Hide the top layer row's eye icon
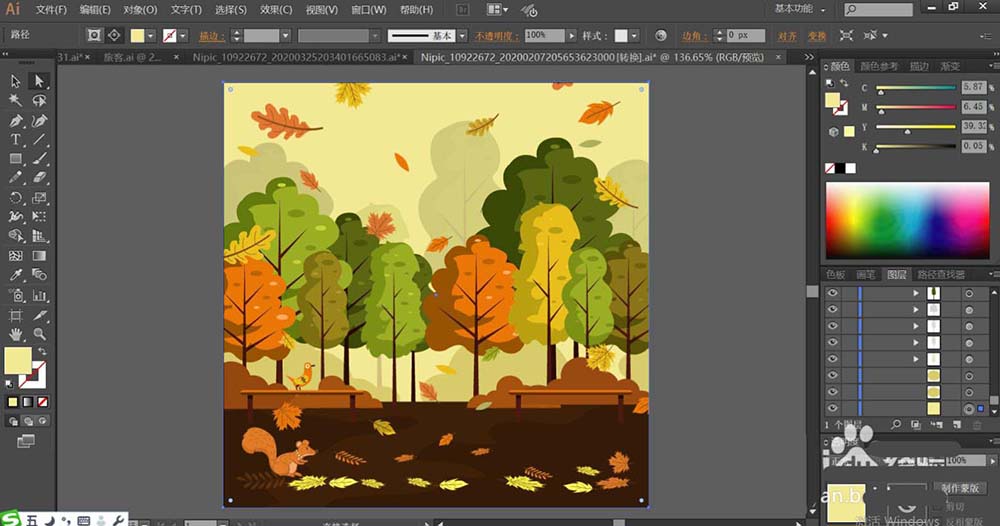This screenshot has height=526, width=1000. pyautogui.click(x=832, y=293)
